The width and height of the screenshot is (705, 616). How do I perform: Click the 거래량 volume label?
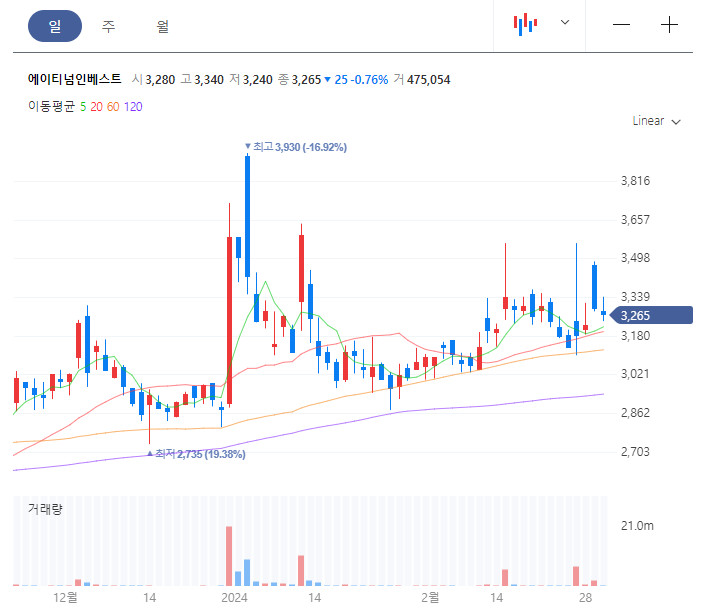(x=45, y=509)
